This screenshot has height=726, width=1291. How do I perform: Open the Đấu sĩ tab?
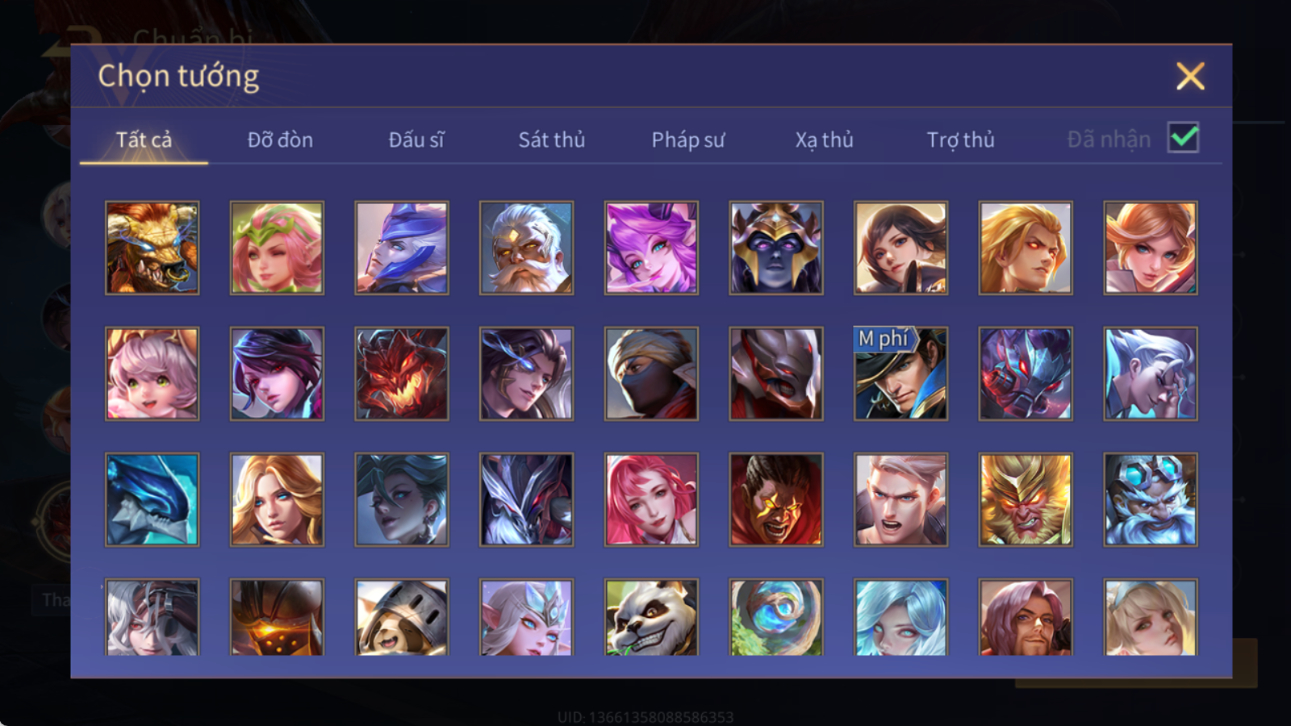click(416, 140)
